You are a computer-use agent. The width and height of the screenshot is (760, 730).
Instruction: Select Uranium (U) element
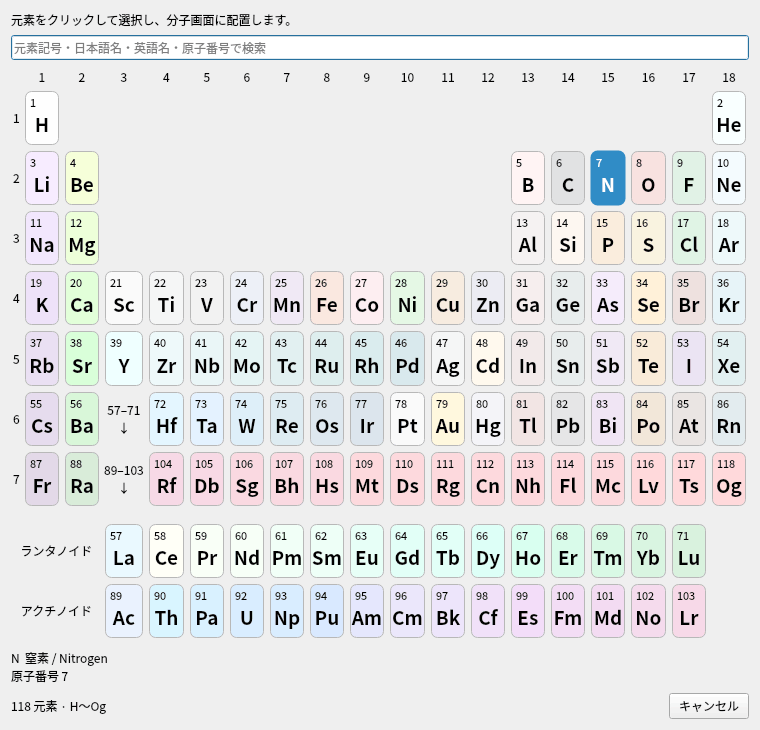click(x=247, y=611)
